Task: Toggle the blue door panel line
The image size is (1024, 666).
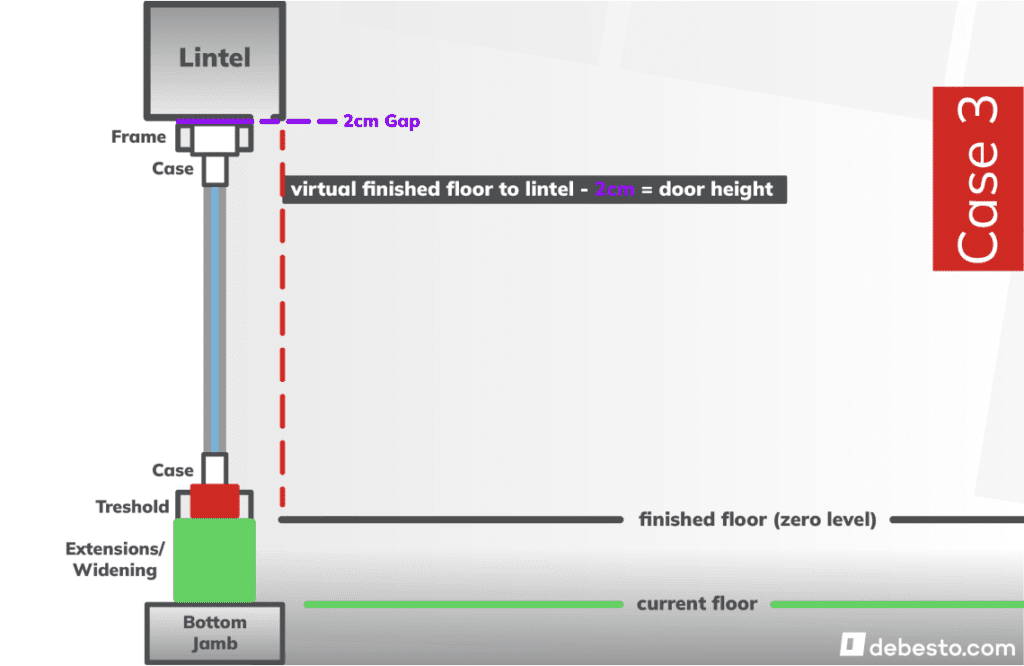Action: 214,320
